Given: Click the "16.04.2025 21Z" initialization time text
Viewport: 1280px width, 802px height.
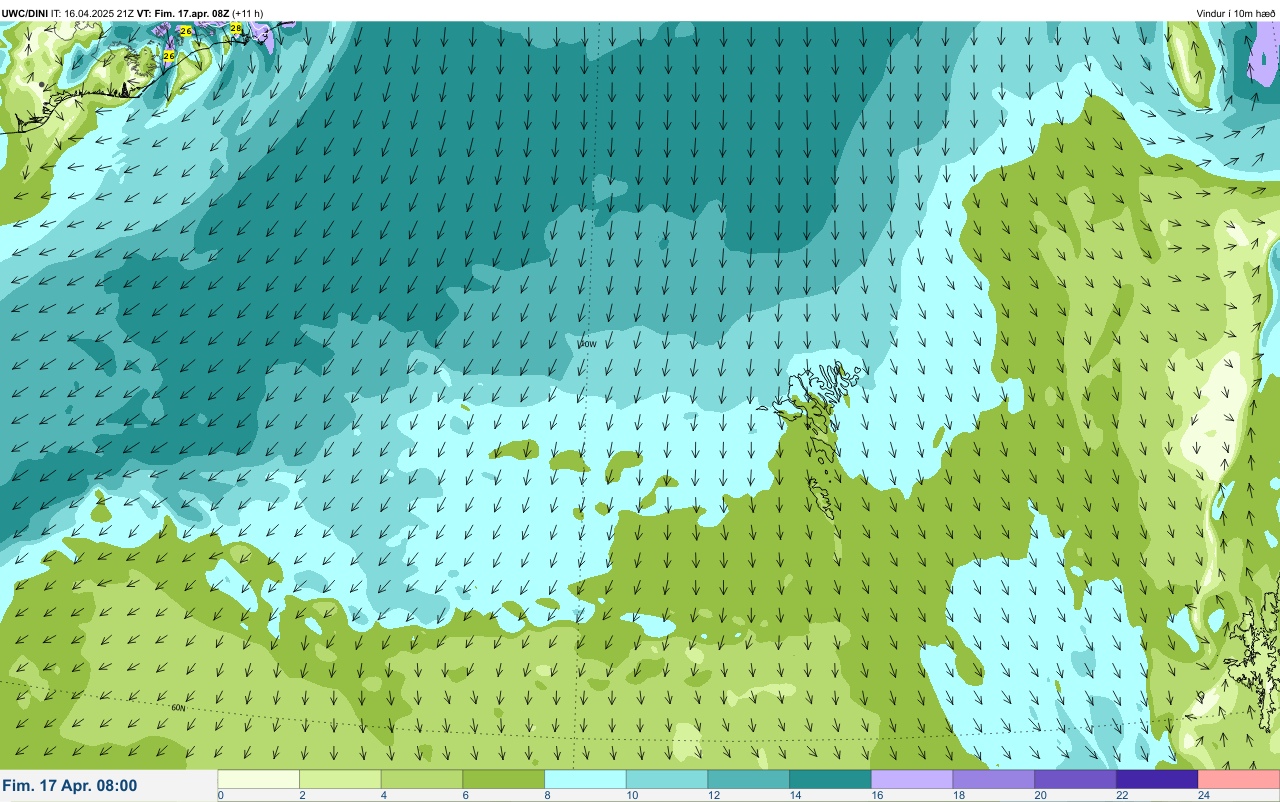Looking at the screenshot, I should 99,13.
